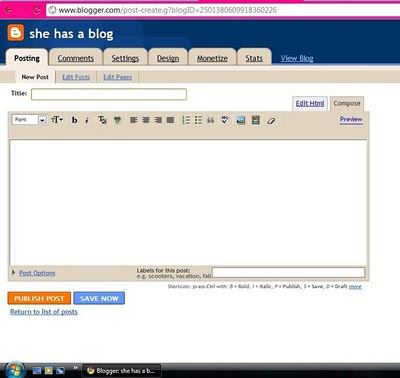Screen dimensions: 400x378
Task: Click the Blogger Chrome taskbar button
Action: click(x=122, y=370)
